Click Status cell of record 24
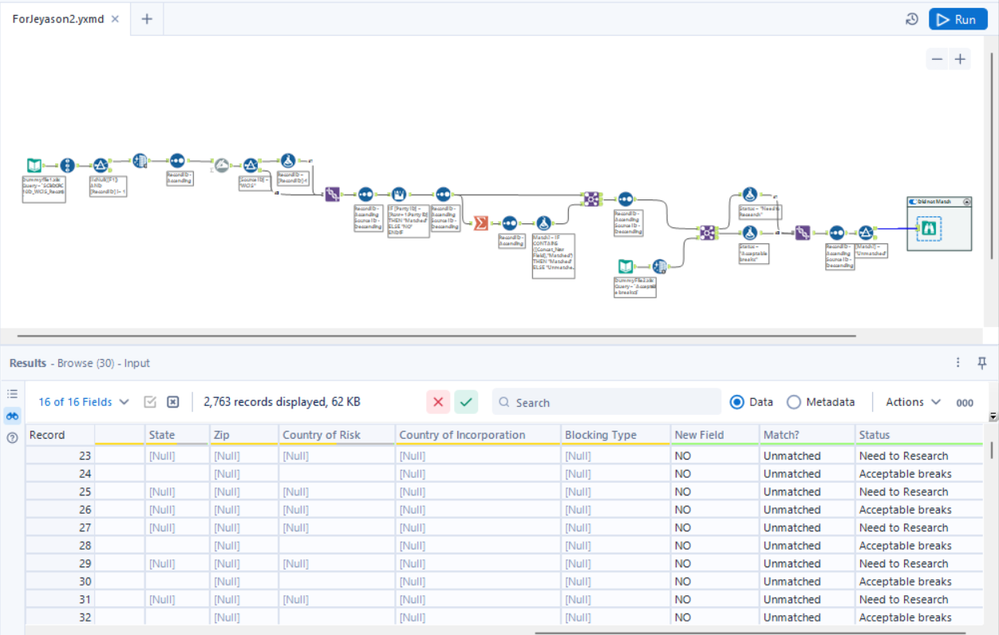 point(919,473)
